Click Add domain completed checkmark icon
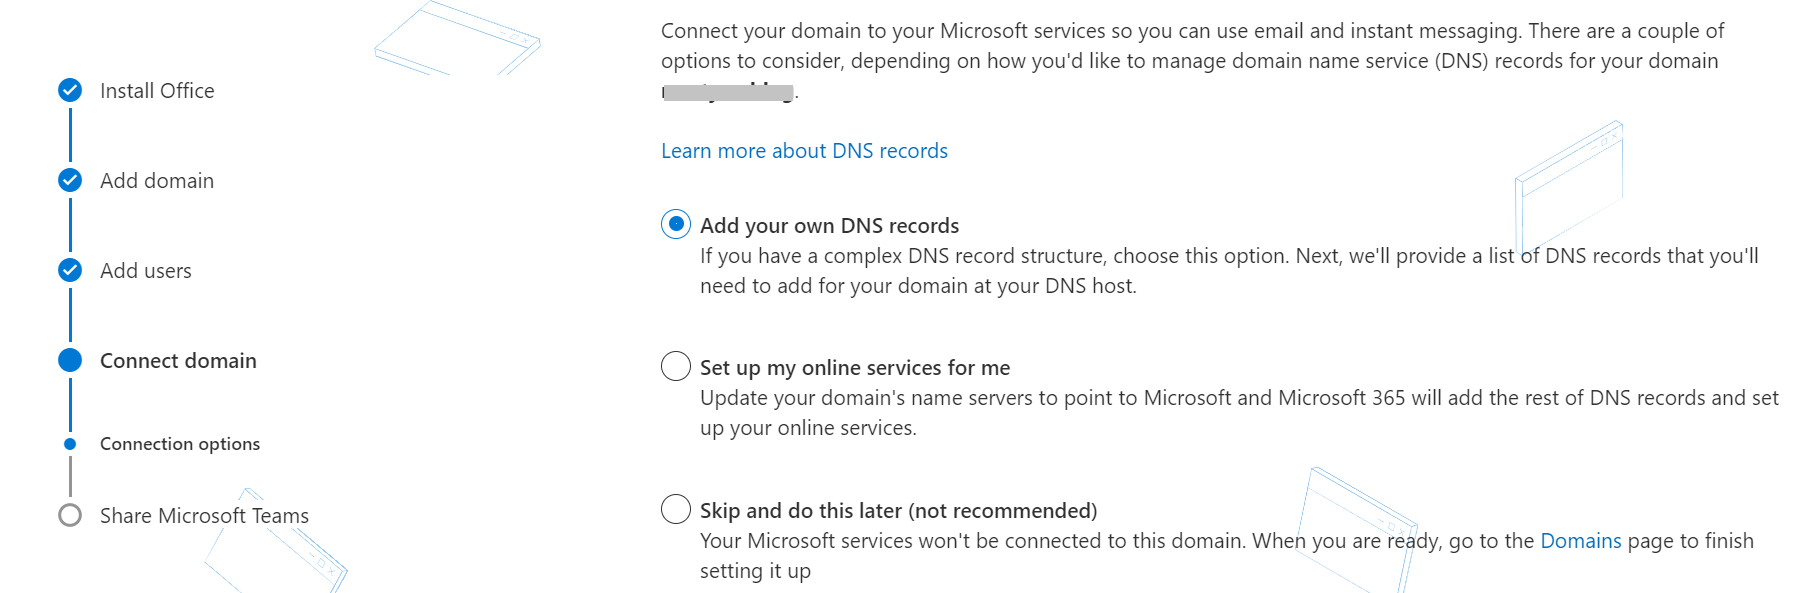 tap(70, 180)
